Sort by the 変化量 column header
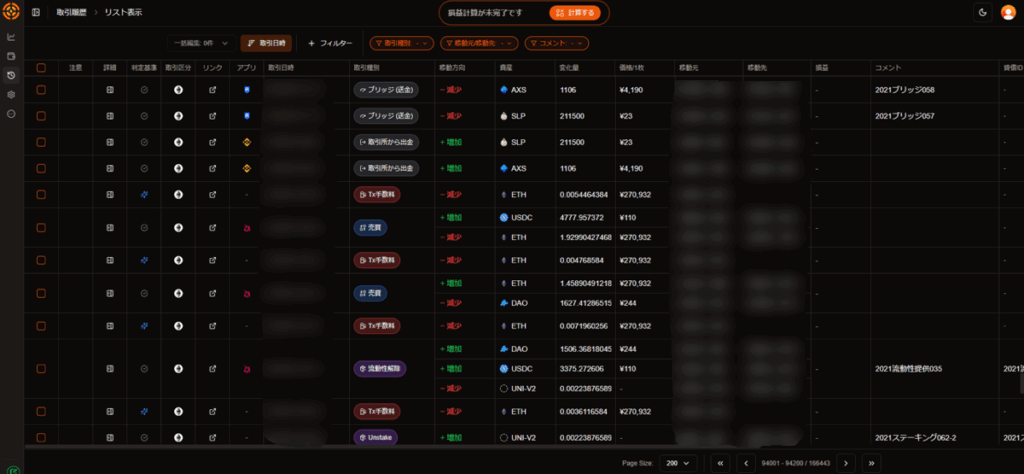 pos(573,68)
